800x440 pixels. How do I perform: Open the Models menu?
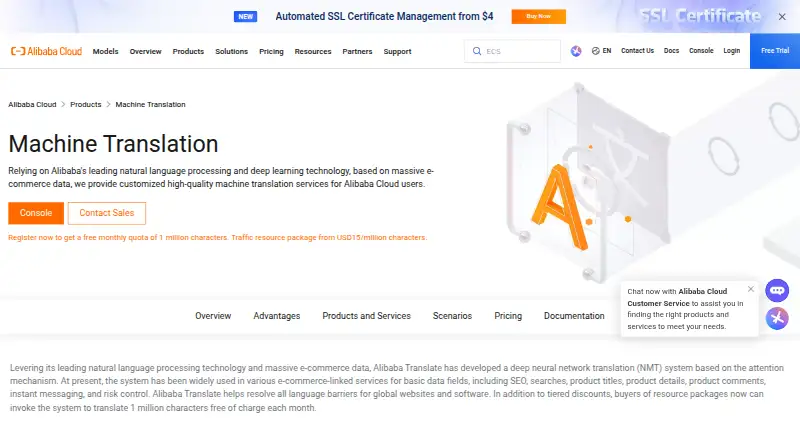click(106, 52)
